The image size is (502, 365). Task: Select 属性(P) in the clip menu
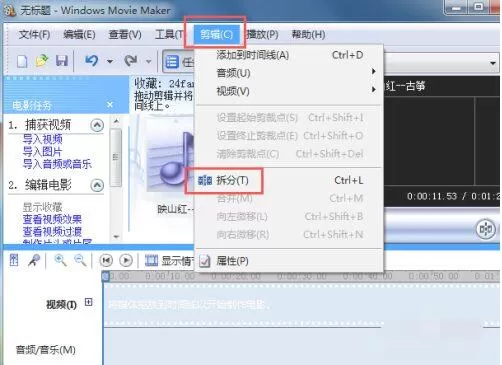coord(289,261)
